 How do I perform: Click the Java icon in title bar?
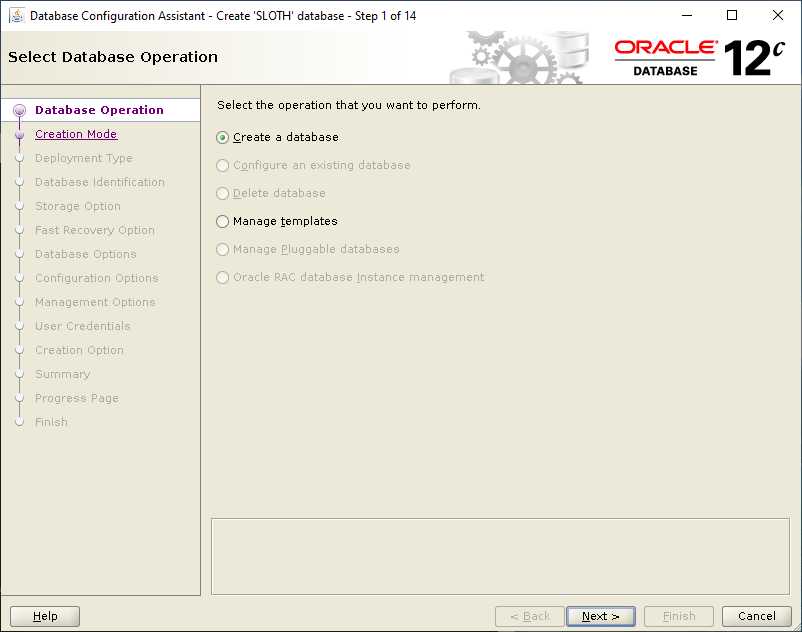point(16,15)
